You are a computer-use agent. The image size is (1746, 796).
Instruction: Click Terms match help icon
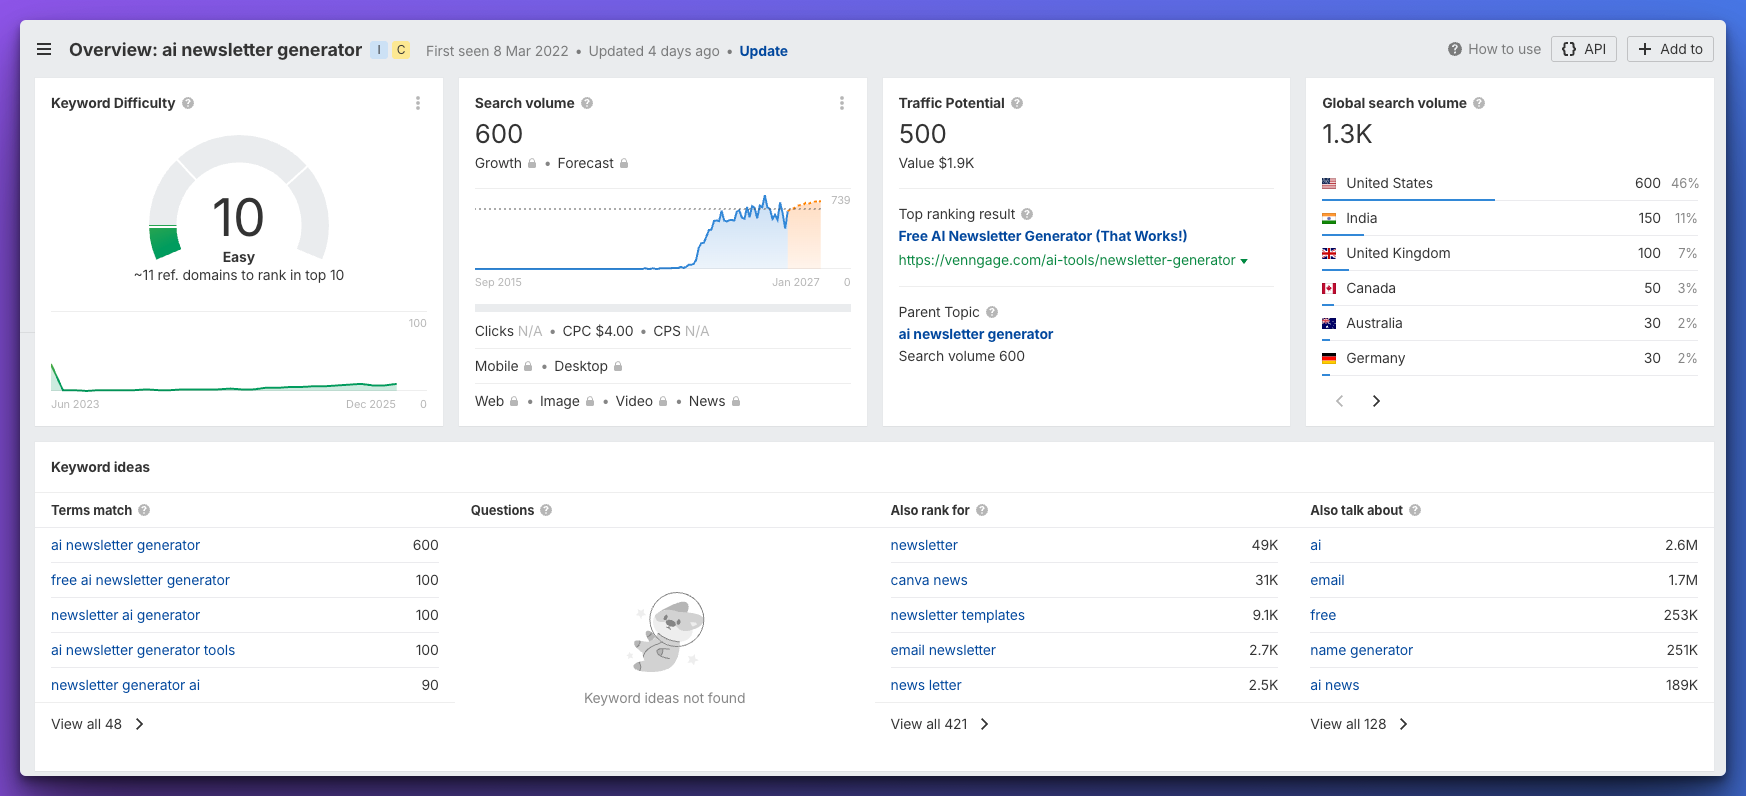144,510
